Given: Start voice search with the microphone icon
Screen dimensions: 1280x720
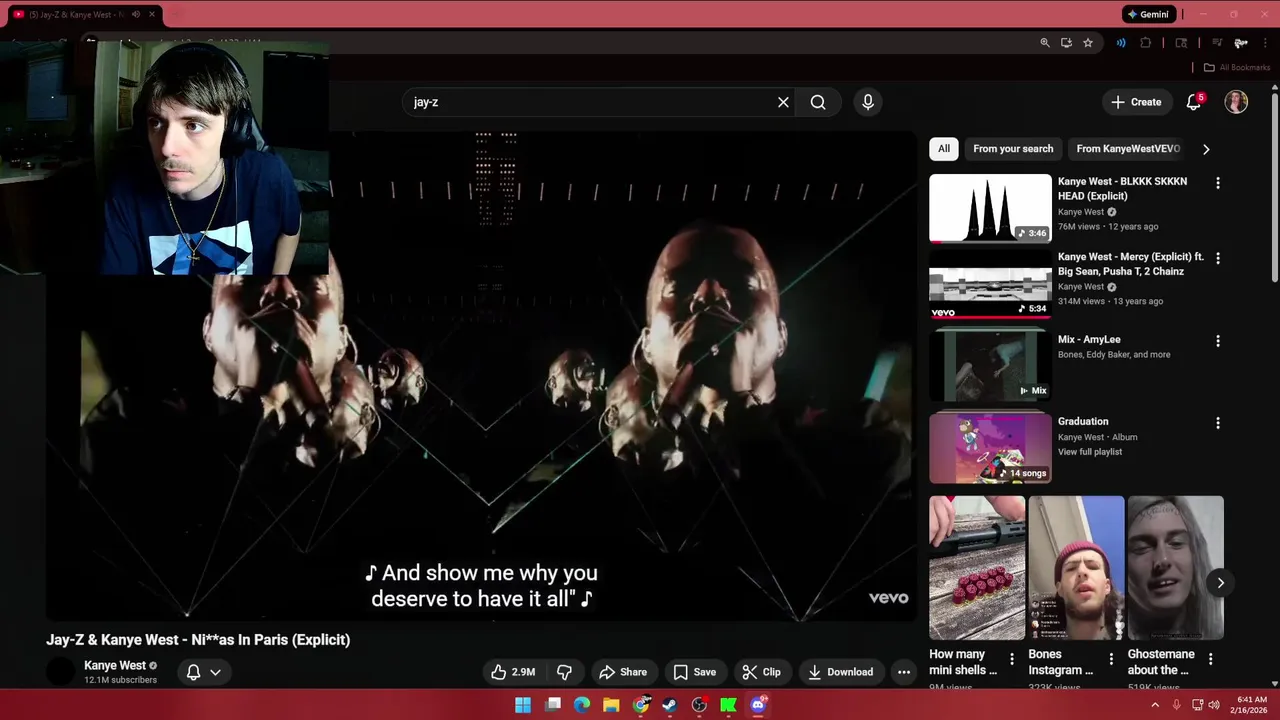Looking at the screenshot, I should tap(868, 102).
